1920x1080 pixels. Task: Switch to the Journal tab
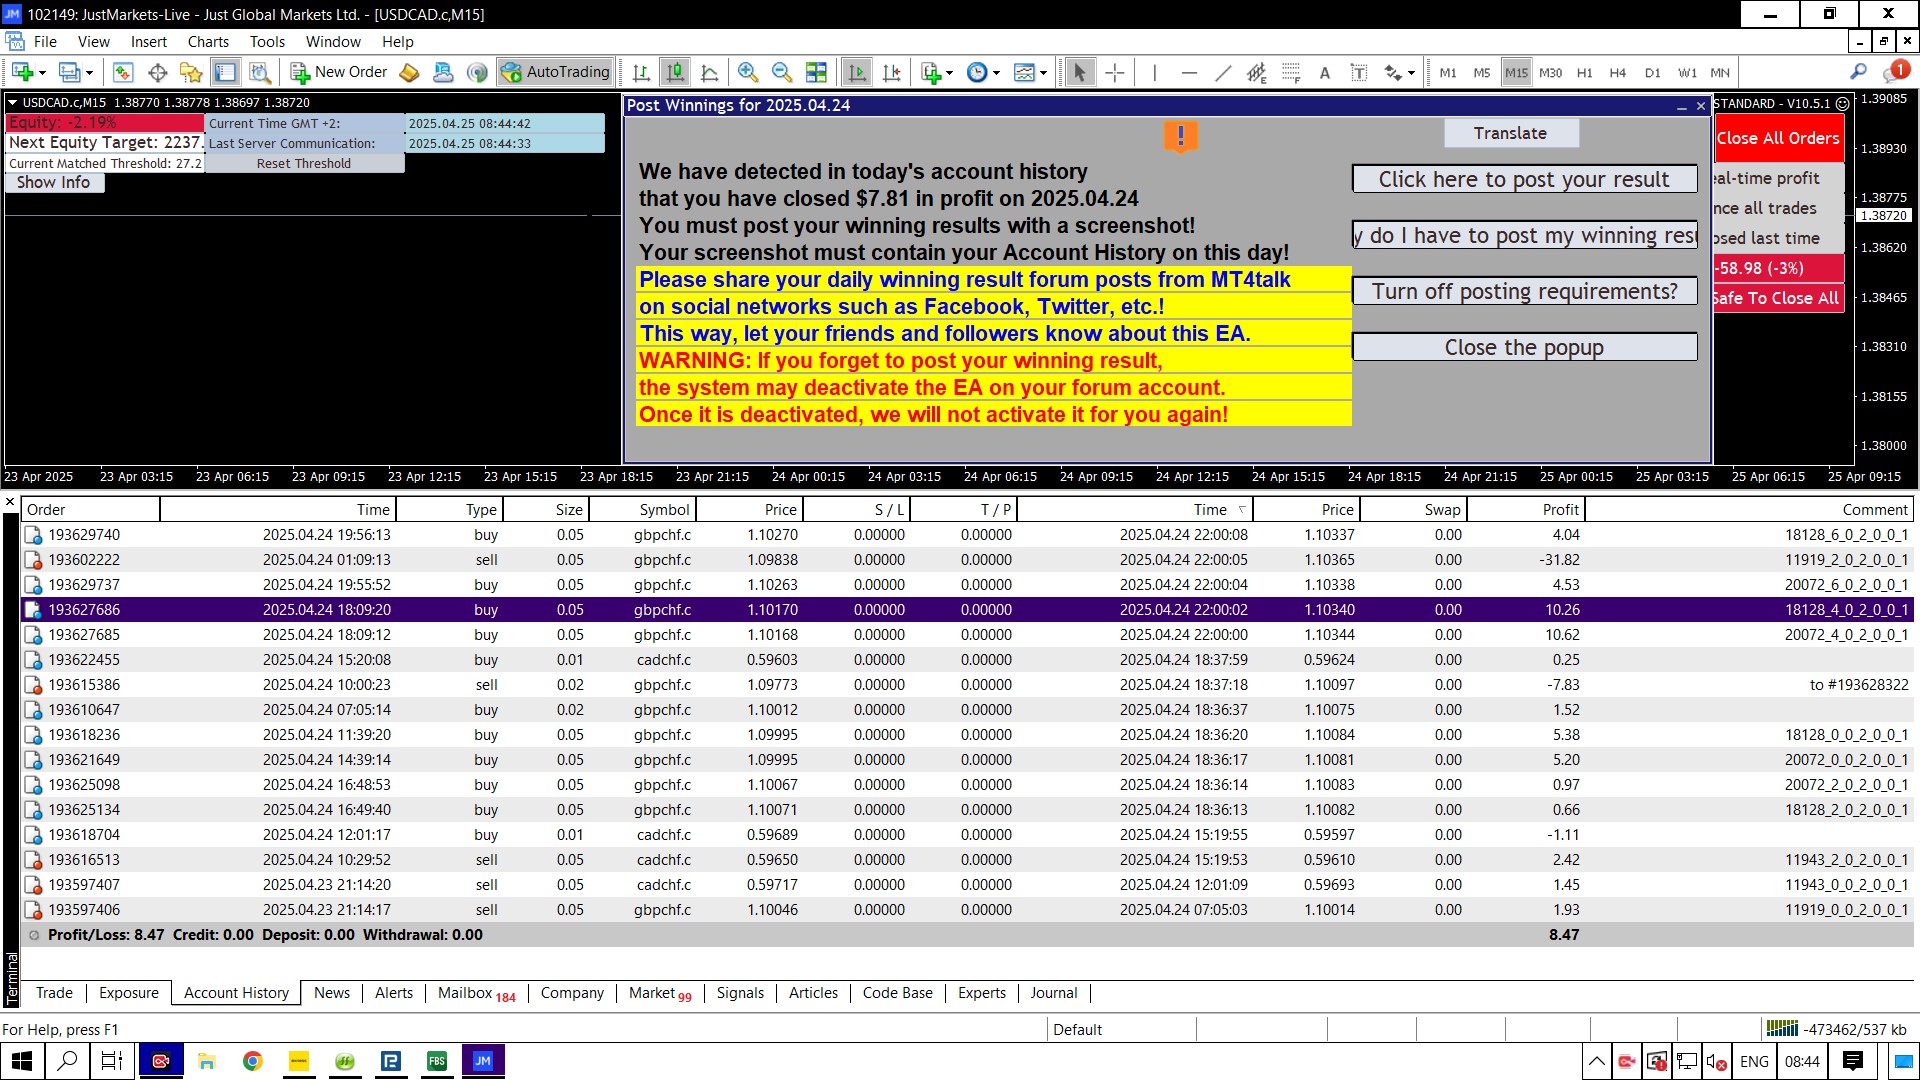[1053, 993]
